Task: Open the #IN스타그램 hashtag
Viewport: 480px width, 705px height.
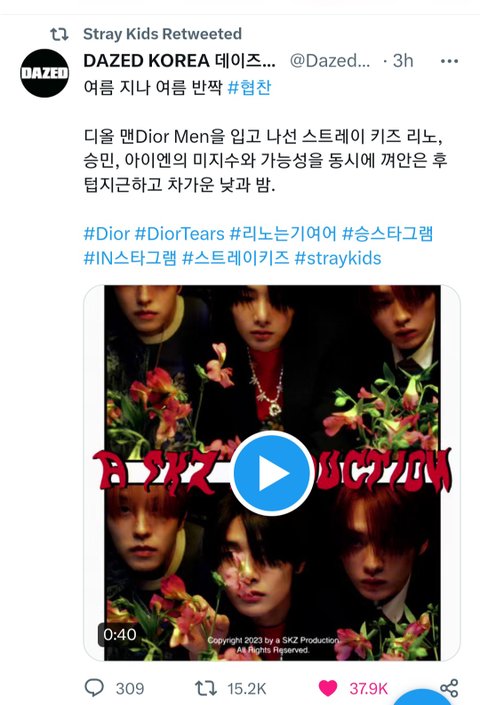Action: click(x=130, y=258)
